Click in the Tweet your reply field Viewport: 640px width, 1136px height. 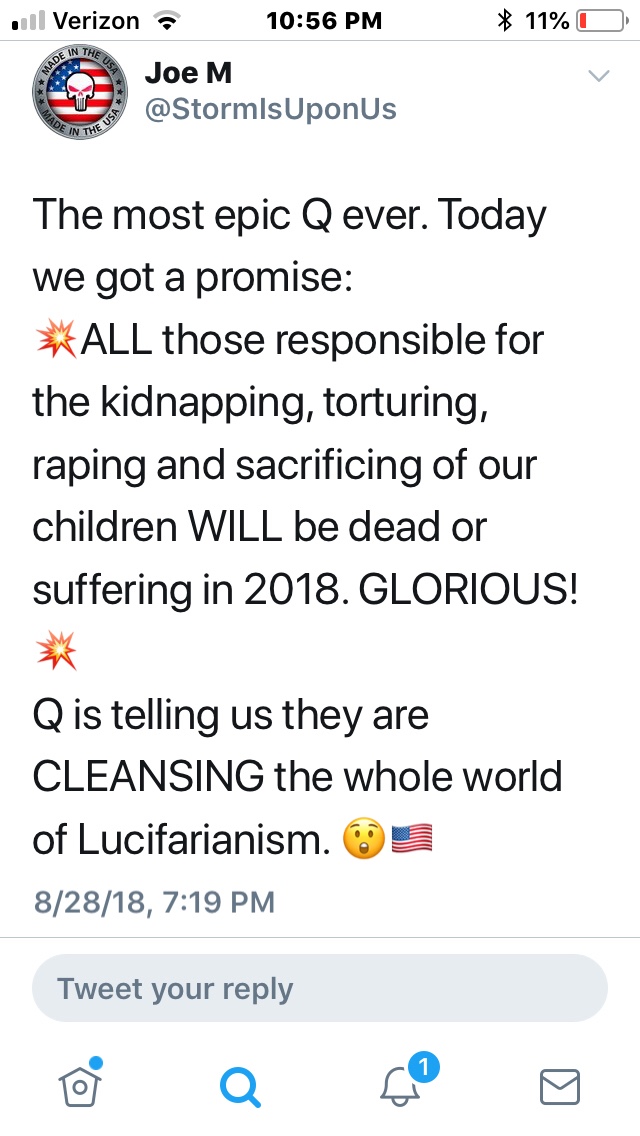click(x=320, y=988)
